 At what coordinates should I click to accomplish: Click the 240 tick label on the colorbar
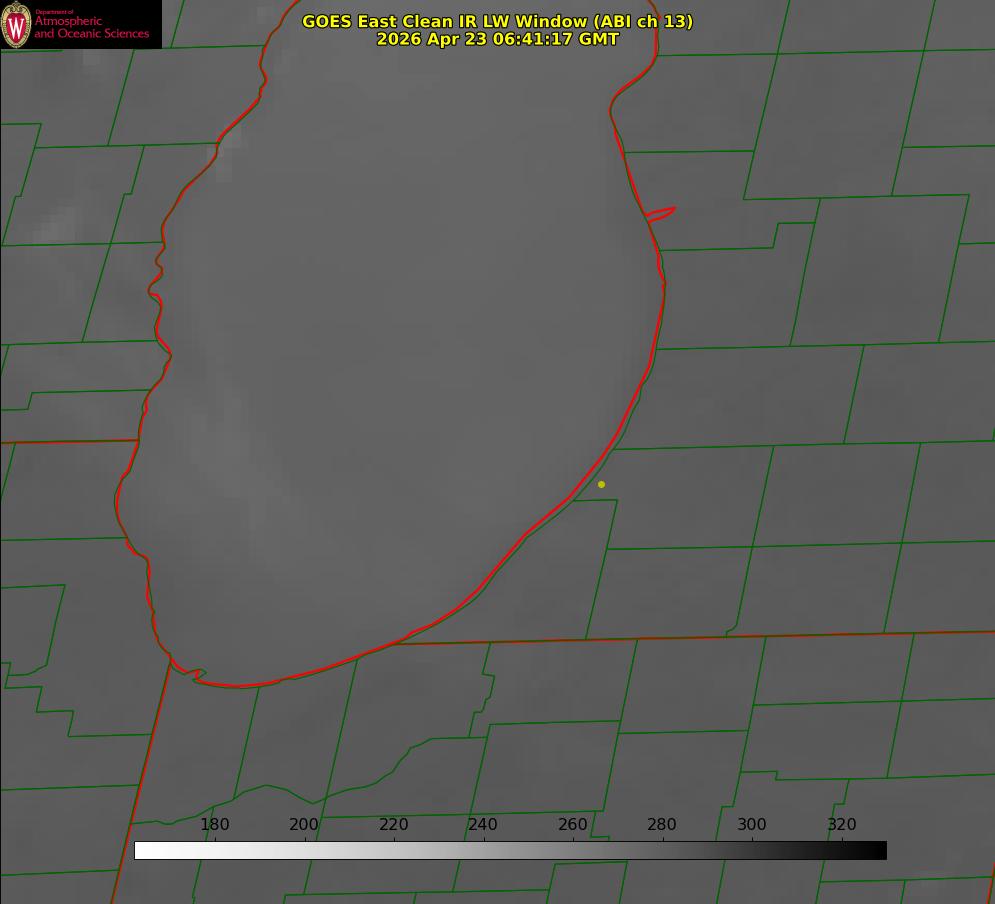[483, 824]
